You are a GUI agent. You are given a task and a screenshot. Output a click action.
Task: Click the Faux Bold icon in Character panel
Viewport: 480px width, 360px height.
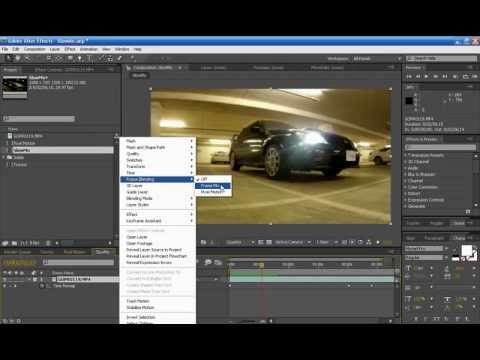(416, 319)
